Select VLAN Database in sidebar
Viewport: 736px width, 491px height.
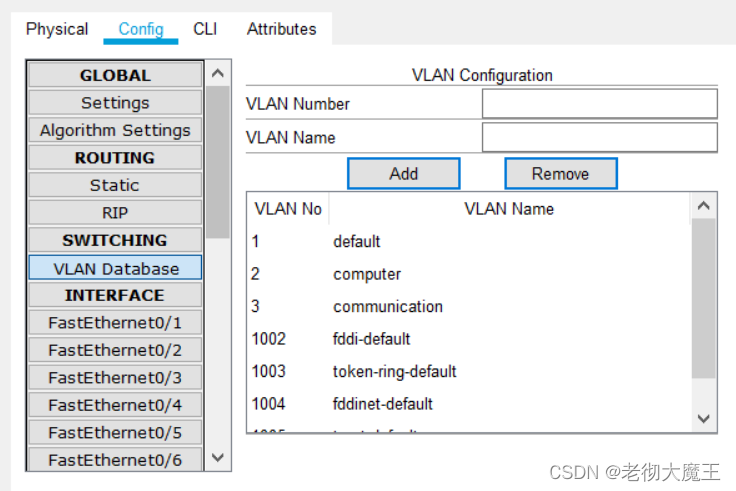115,268
